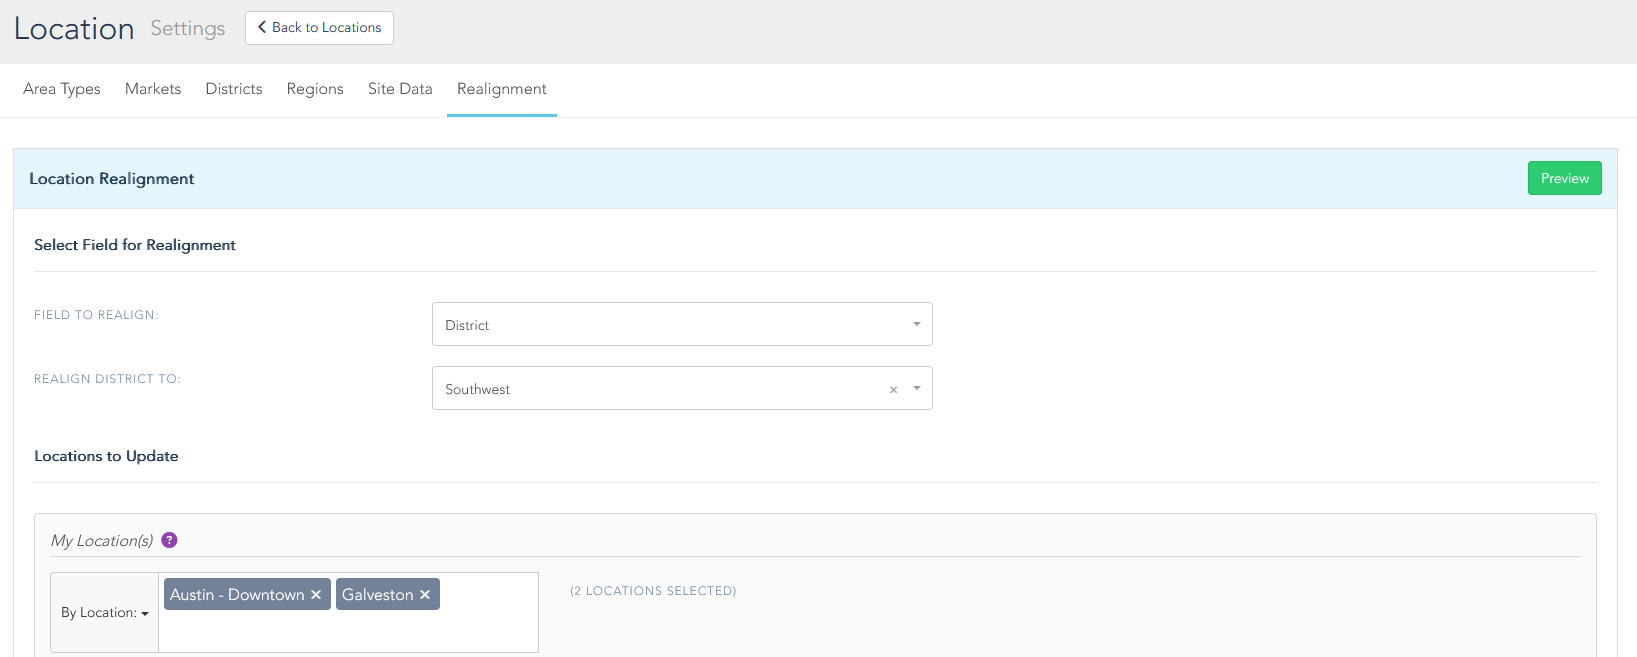This screenshot has height=657, width=1637.
Task: Open the Realign District To dropdown arrow
Action: [x=916, y=388]
